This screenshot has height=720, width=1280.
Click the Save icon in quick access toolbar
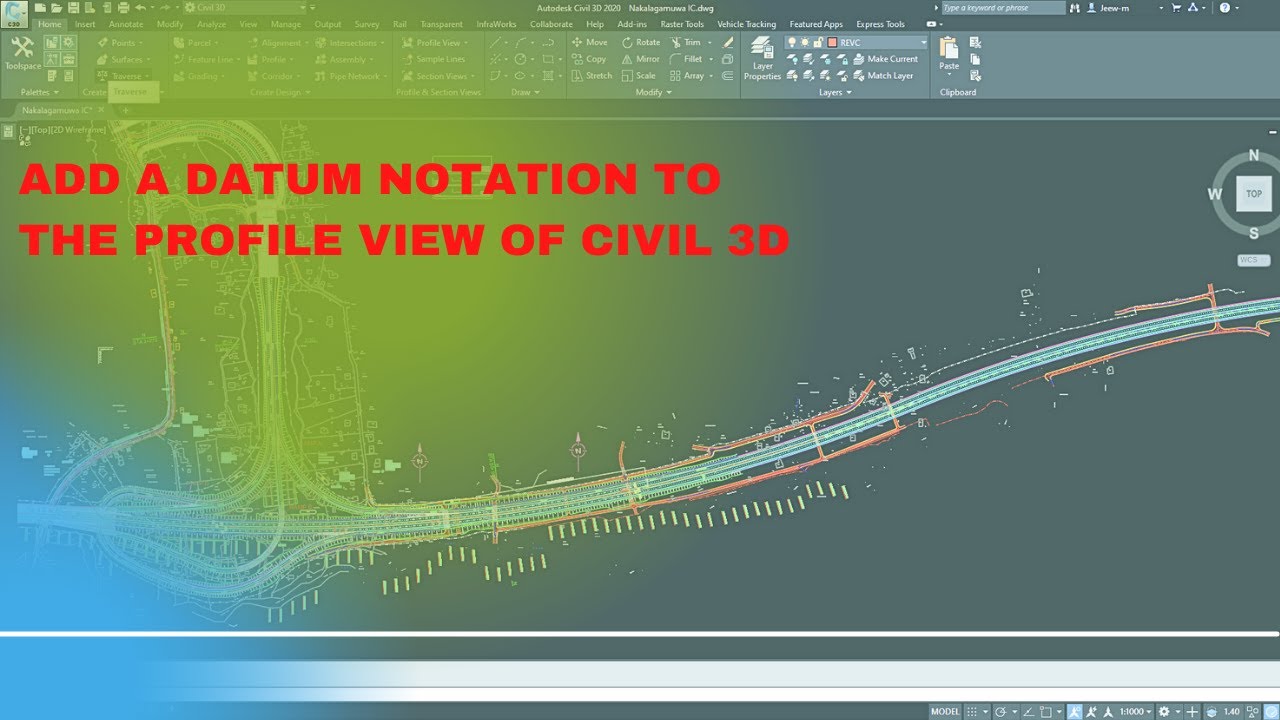[x=73, y=7]
